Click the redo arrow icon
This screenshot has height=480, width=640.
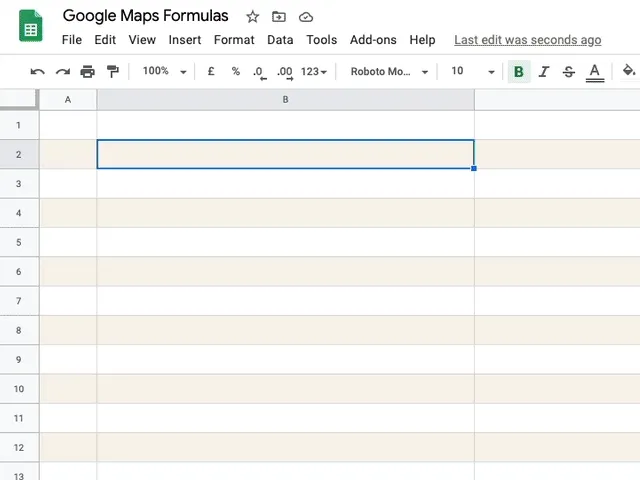pyautogui.click(x=63, y=71)
